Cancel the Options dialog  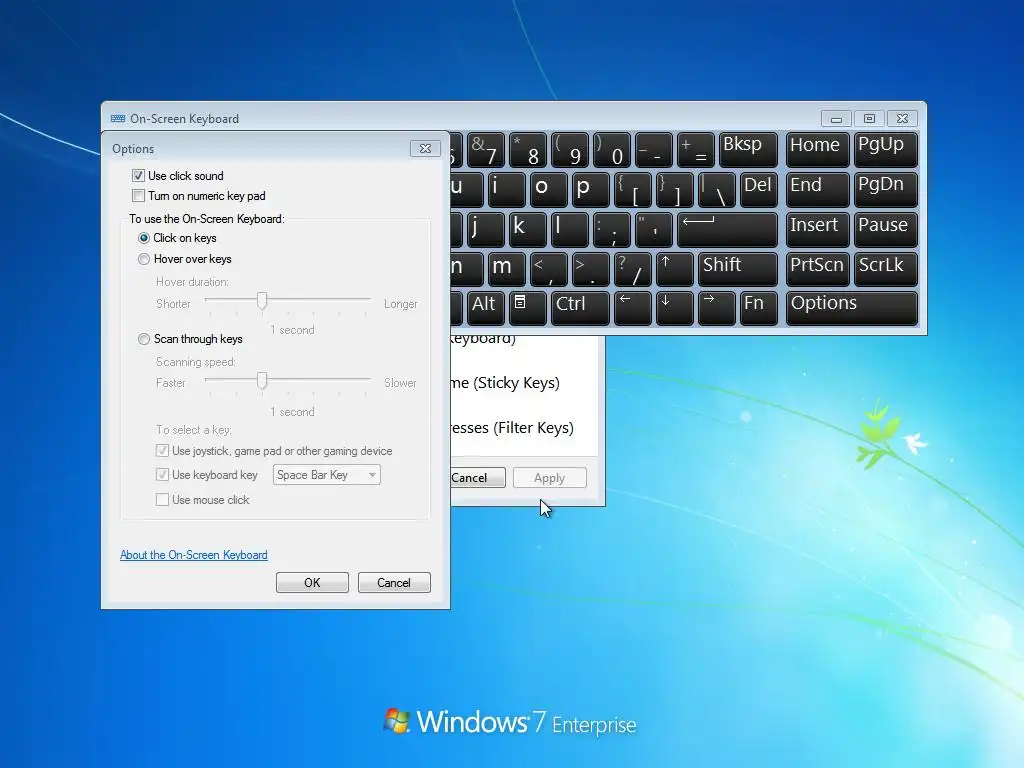(x=394, y=583)
